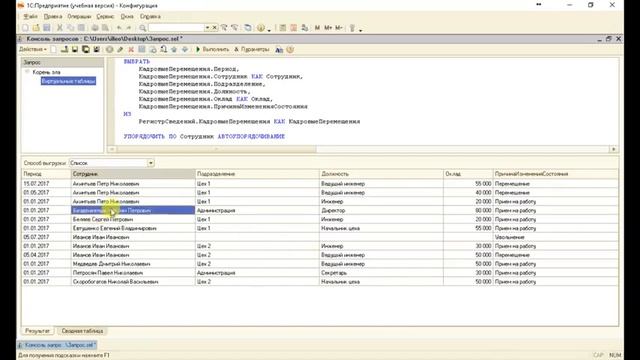Click in the query text editor on ВЫБРАТЬ
This screenshot has height=360, width=640.
point(137,62)
